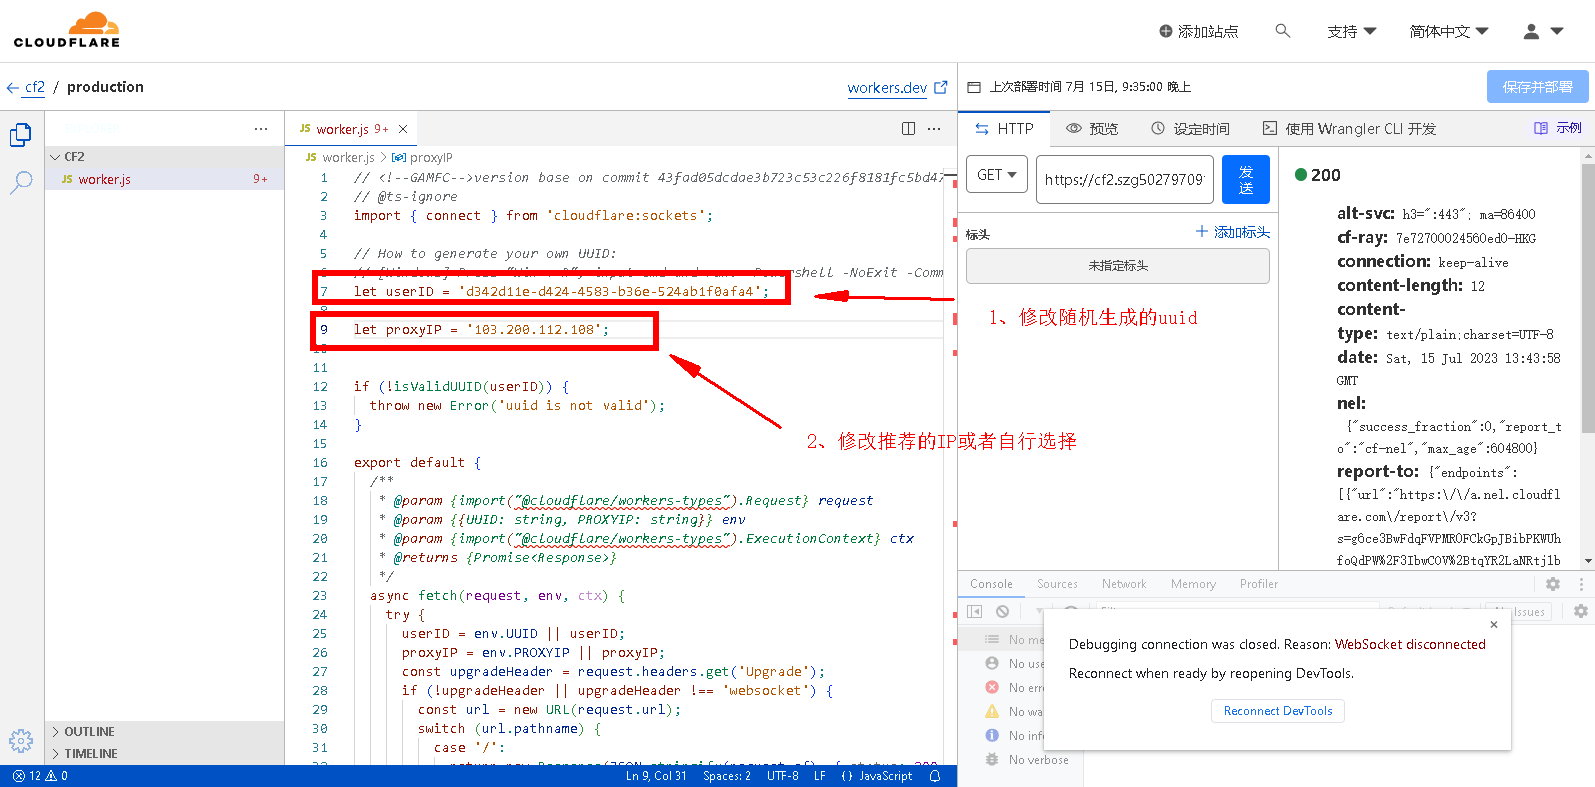Open GET method dropdown
Image resolution: width=1595 pixels, height=787 pixels.
coord(997,175)
